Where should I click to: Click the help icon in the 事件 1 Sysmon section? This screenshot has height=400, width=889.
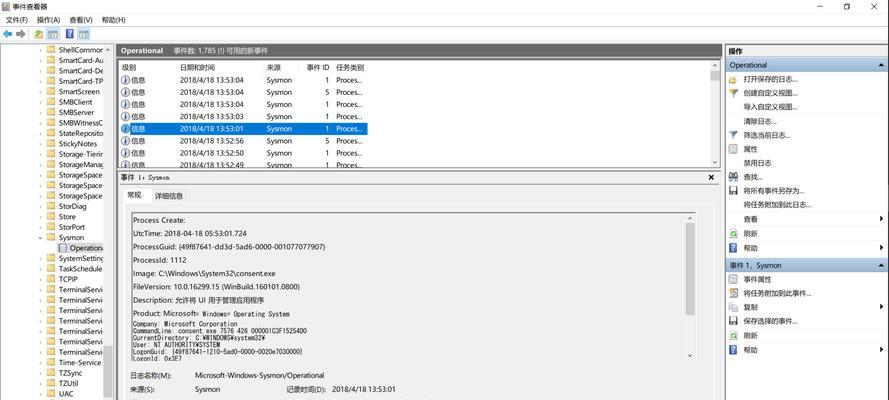[733, 350]
